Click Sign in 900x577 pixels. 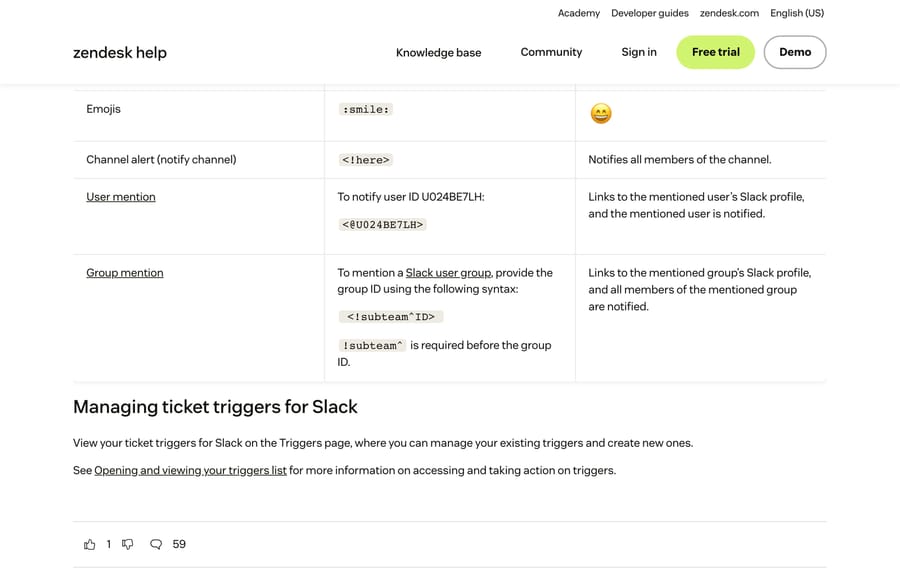(x=639, y=52)
